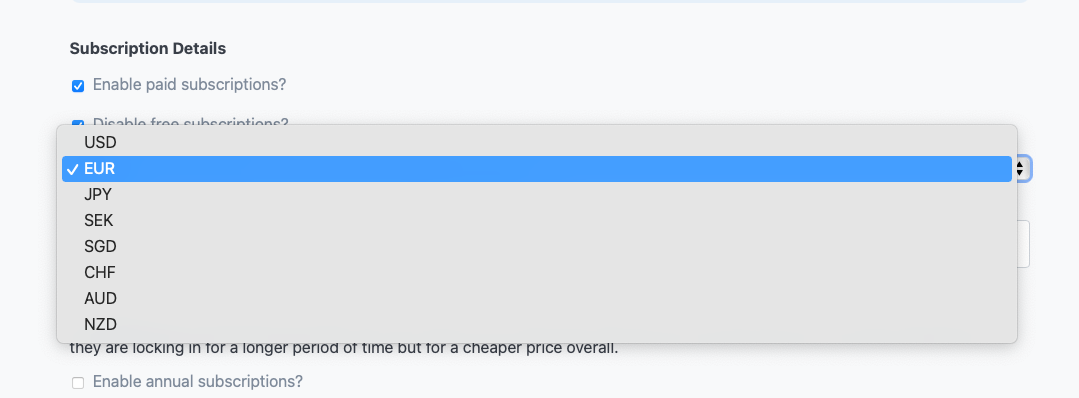Toggle the Disable free subscriptions checkbox
The image size is (1079, 398).
tap(78, 123)
